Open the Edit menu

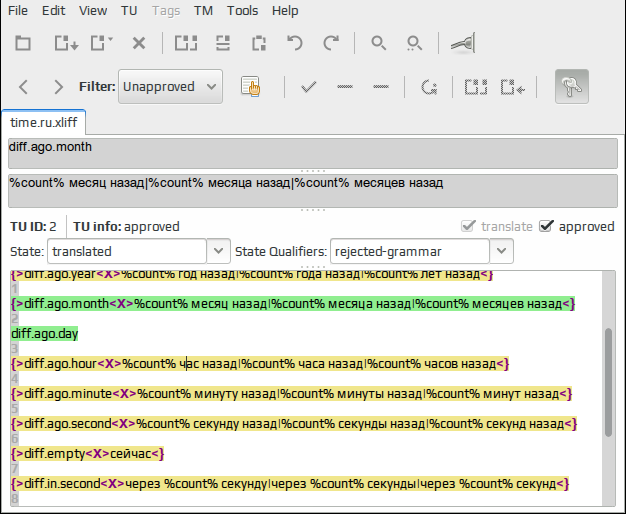[x=53, y=10]
